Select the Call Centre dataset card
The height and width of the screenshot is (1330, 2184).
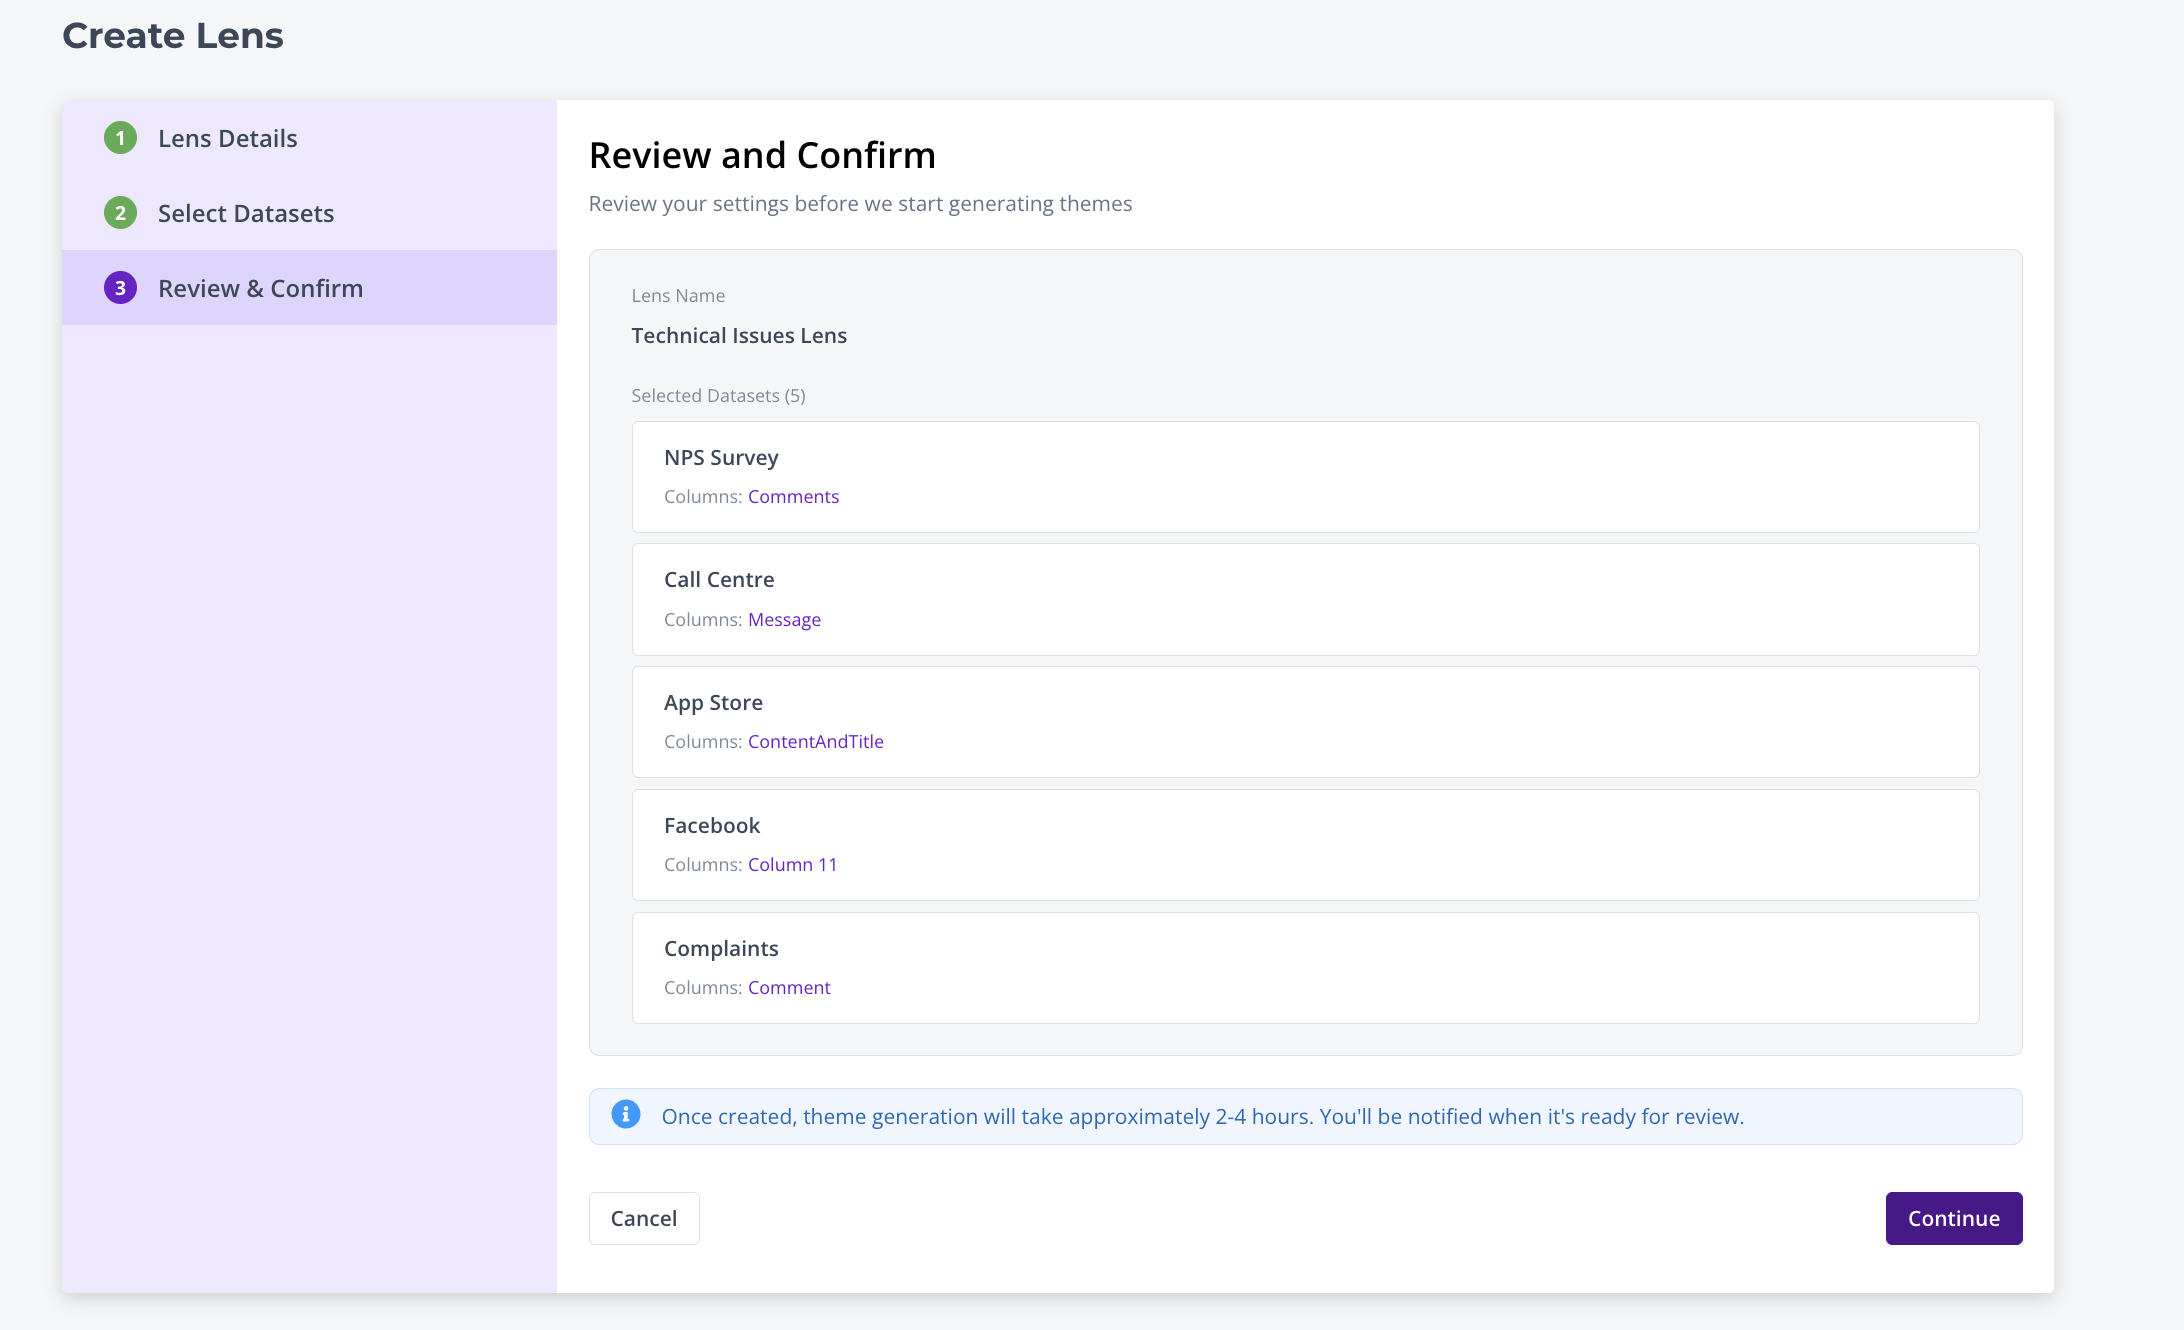click(1305, 599)
